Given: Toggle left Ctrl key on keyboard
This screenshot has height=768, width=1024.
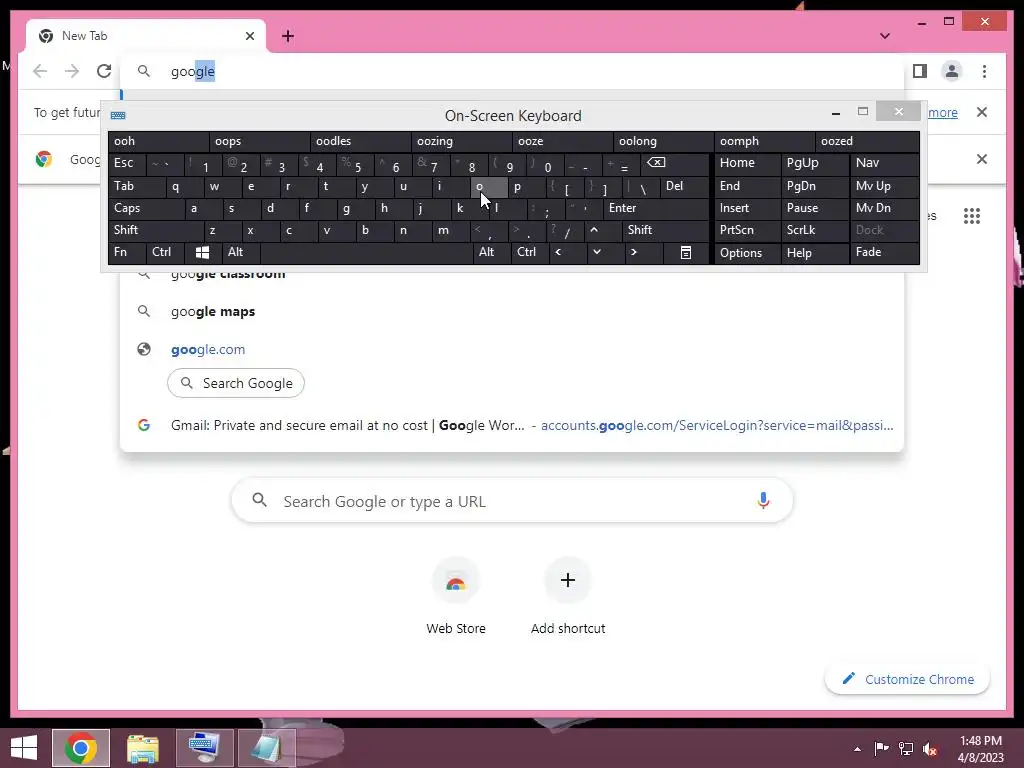Looking at the screenshot, I should tap(165, 252).
